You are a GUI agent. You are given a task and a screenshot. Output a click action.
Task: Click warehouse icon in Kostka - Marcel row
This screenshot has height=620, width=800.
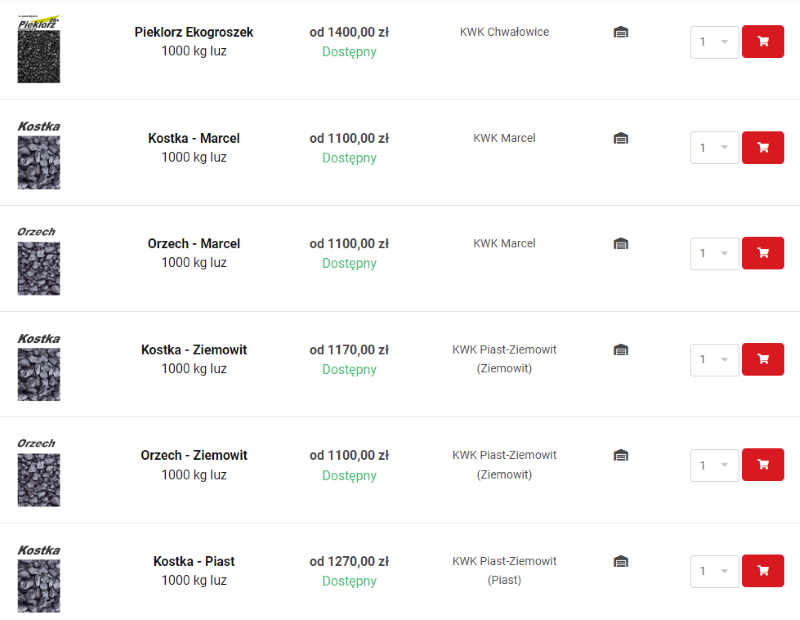[x=620, y=138]
